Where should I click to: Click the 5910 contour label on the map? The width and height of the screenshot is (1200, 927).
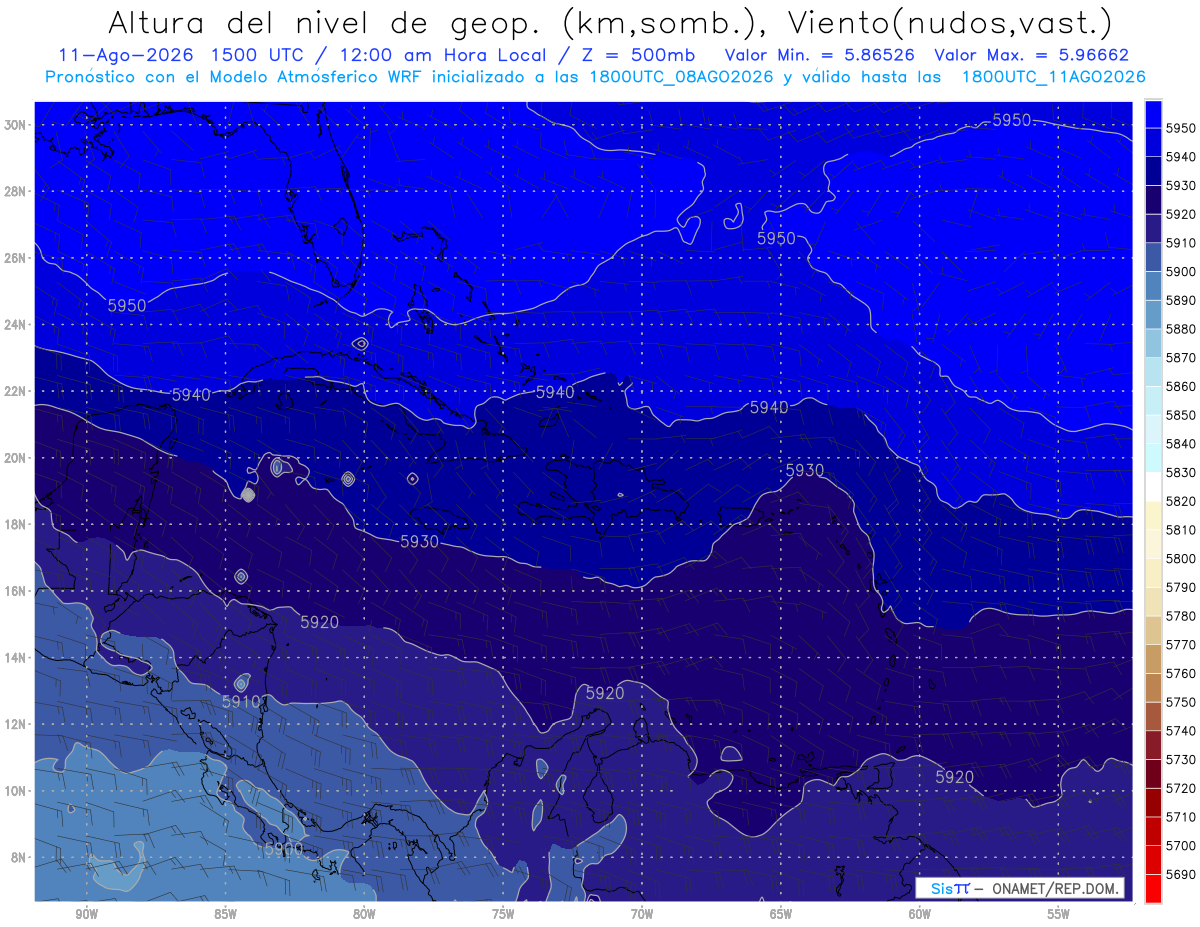point(241,702)
